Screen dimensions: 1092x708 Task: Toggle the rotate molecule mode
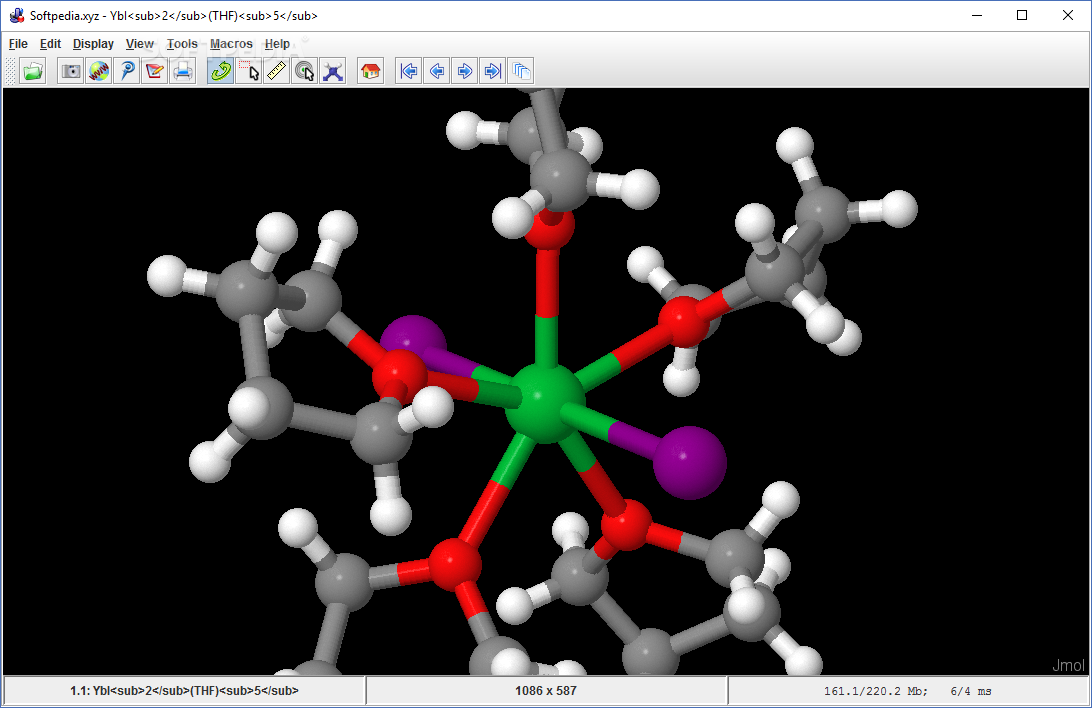coord(221,71)
